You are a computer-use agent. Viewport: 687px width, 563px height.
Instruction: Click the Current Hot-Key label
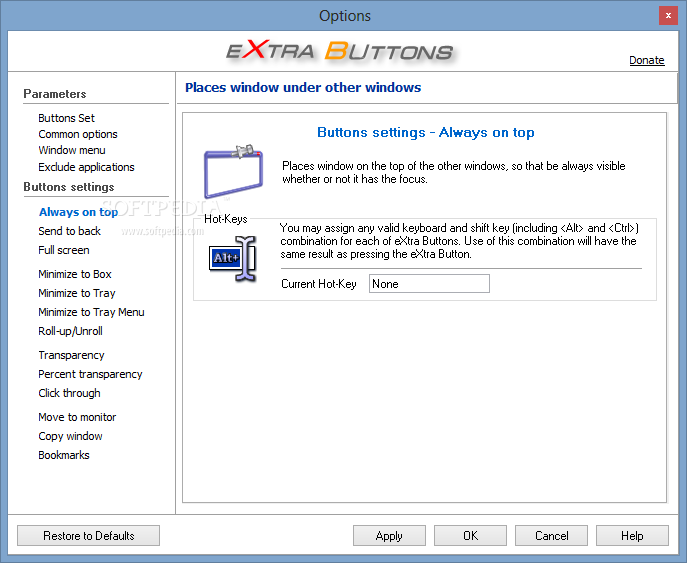pyautogui.click(x=319, y=284)
